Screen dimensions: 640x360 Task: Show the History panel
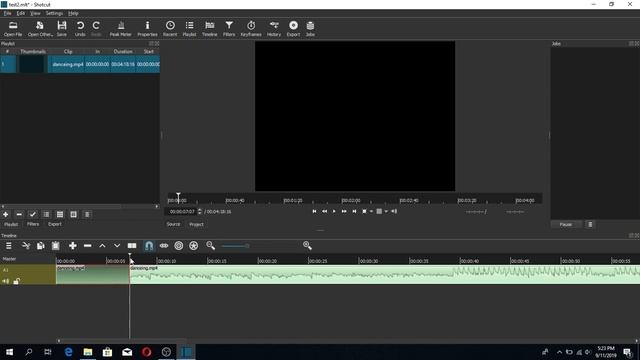[274, 29]
